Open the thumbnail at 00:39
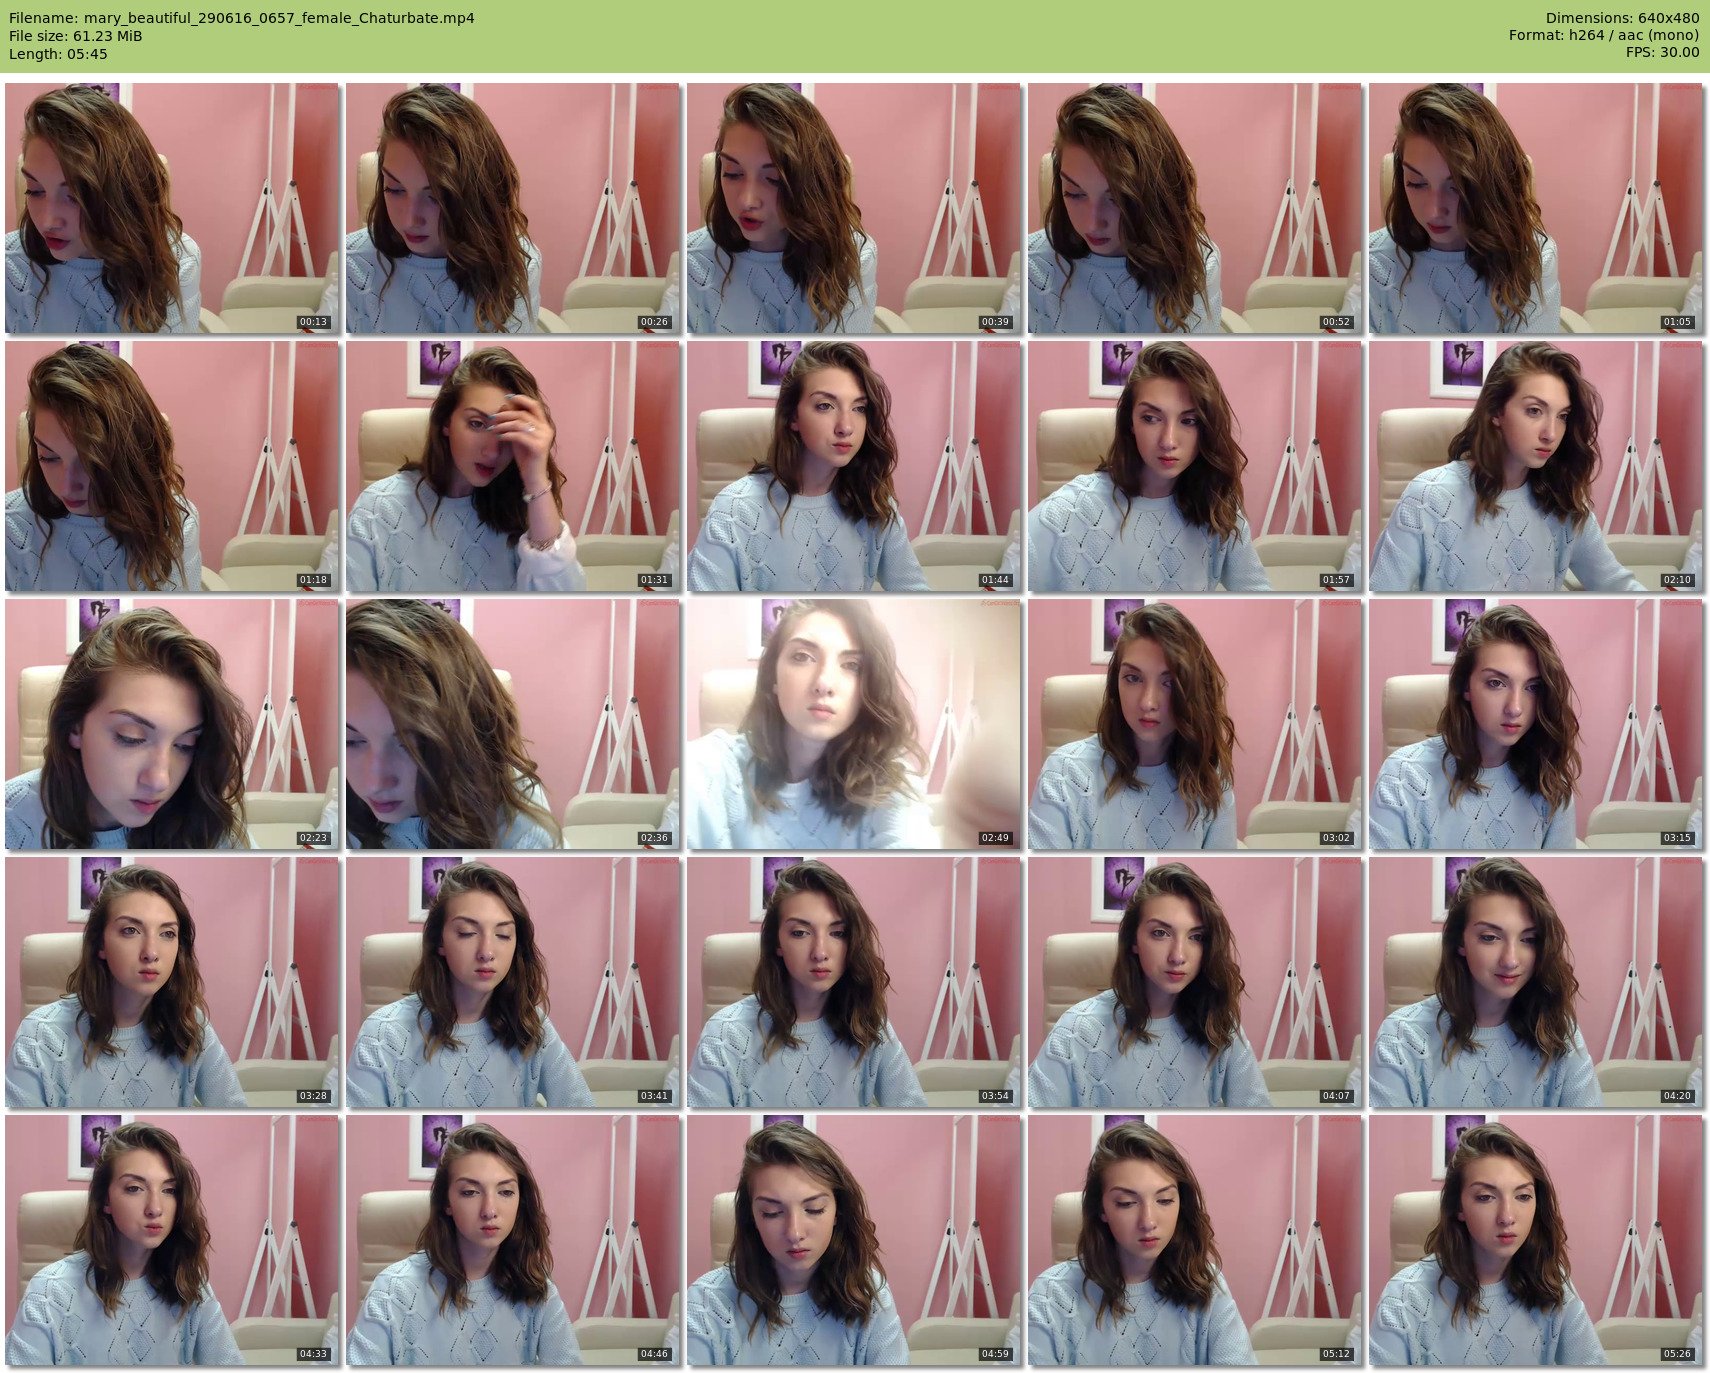The image size is (1710, 1373). coord(854,208)
